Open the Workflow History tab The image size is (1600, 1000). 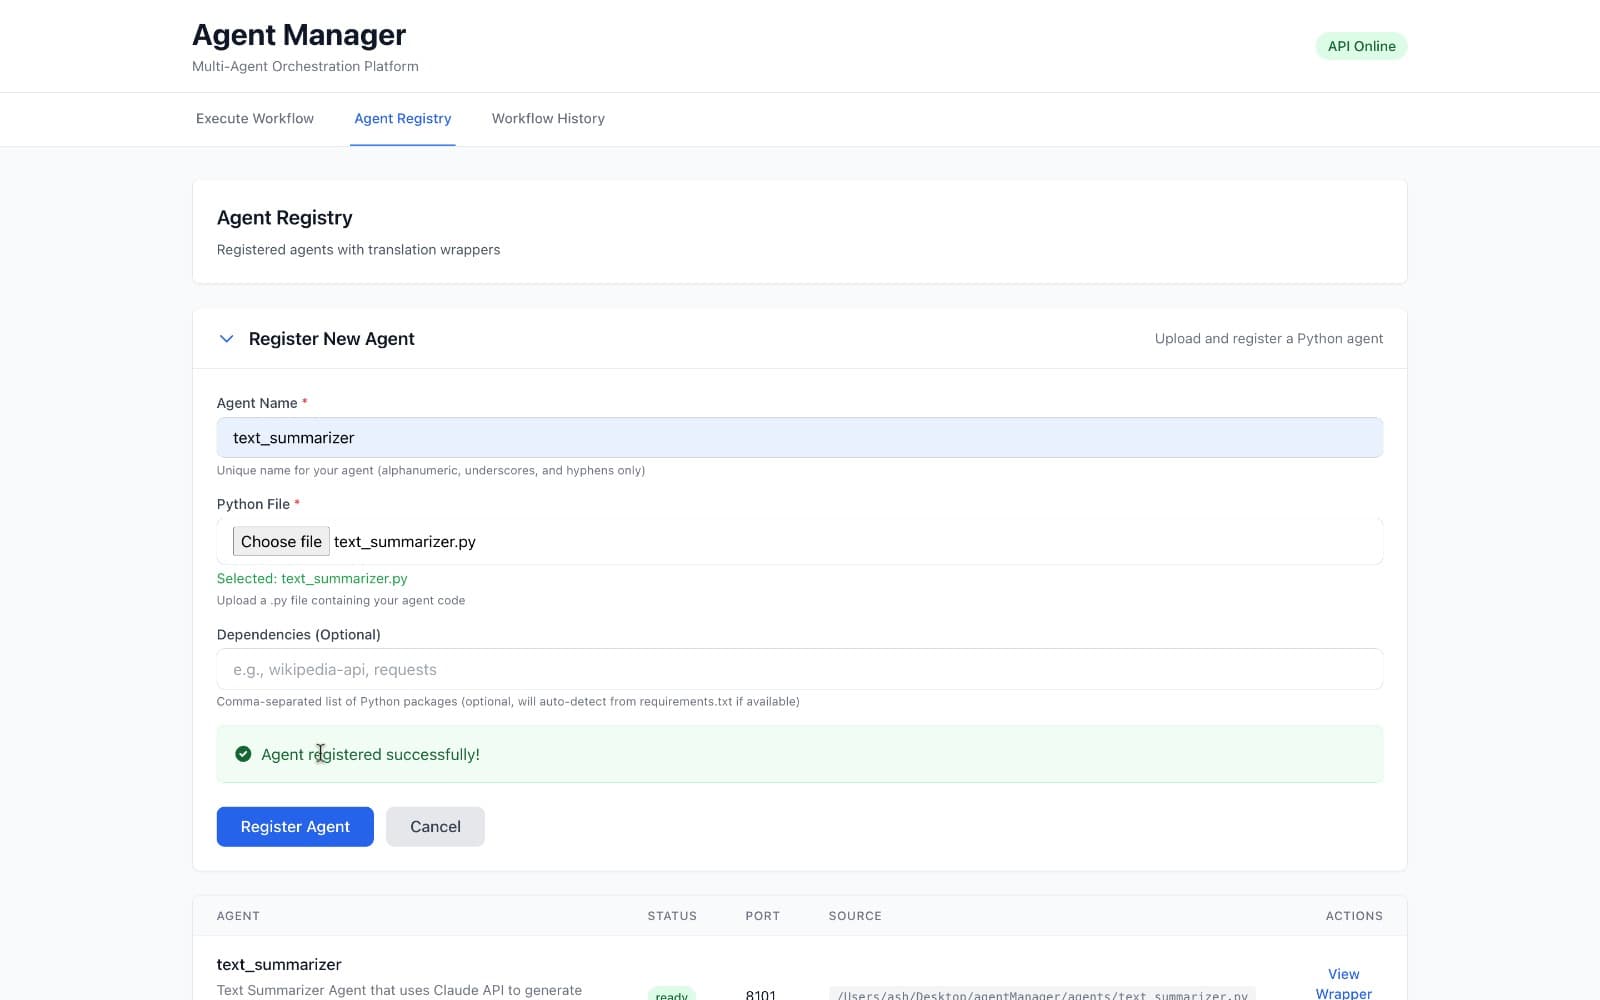coord(547,118)
